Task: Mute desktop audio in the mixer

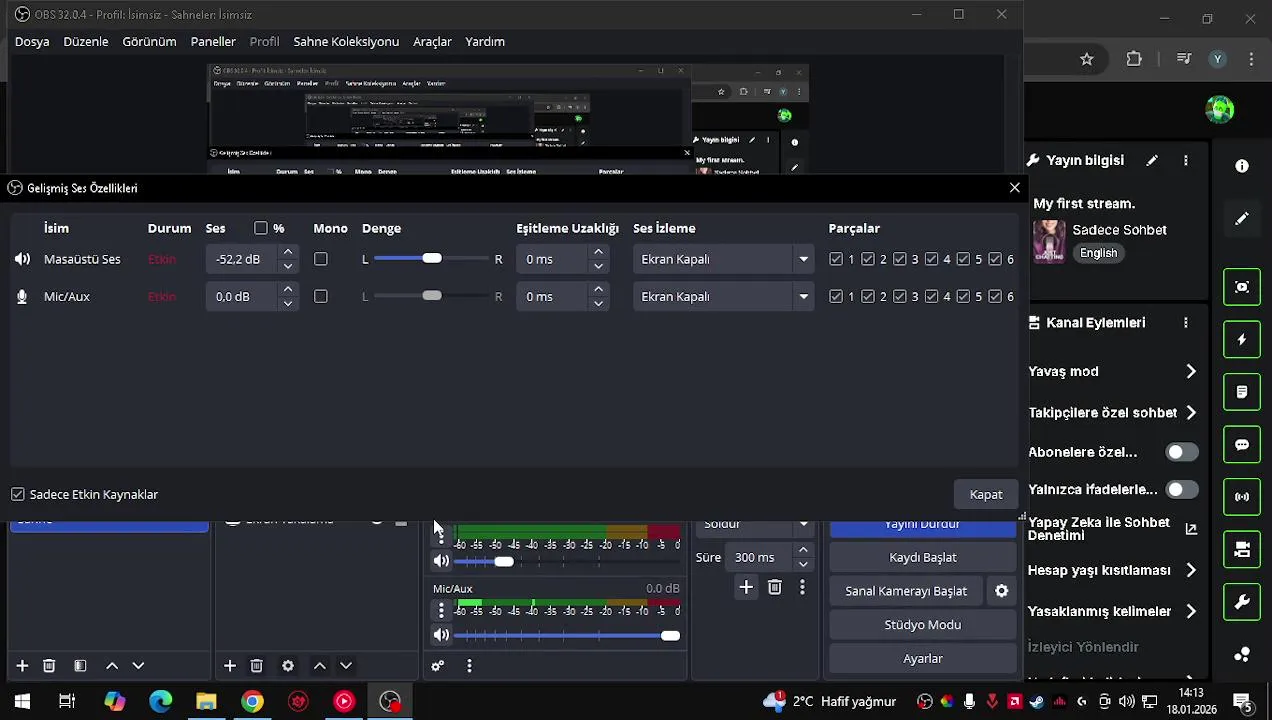Action: click(x=441, y=561)
